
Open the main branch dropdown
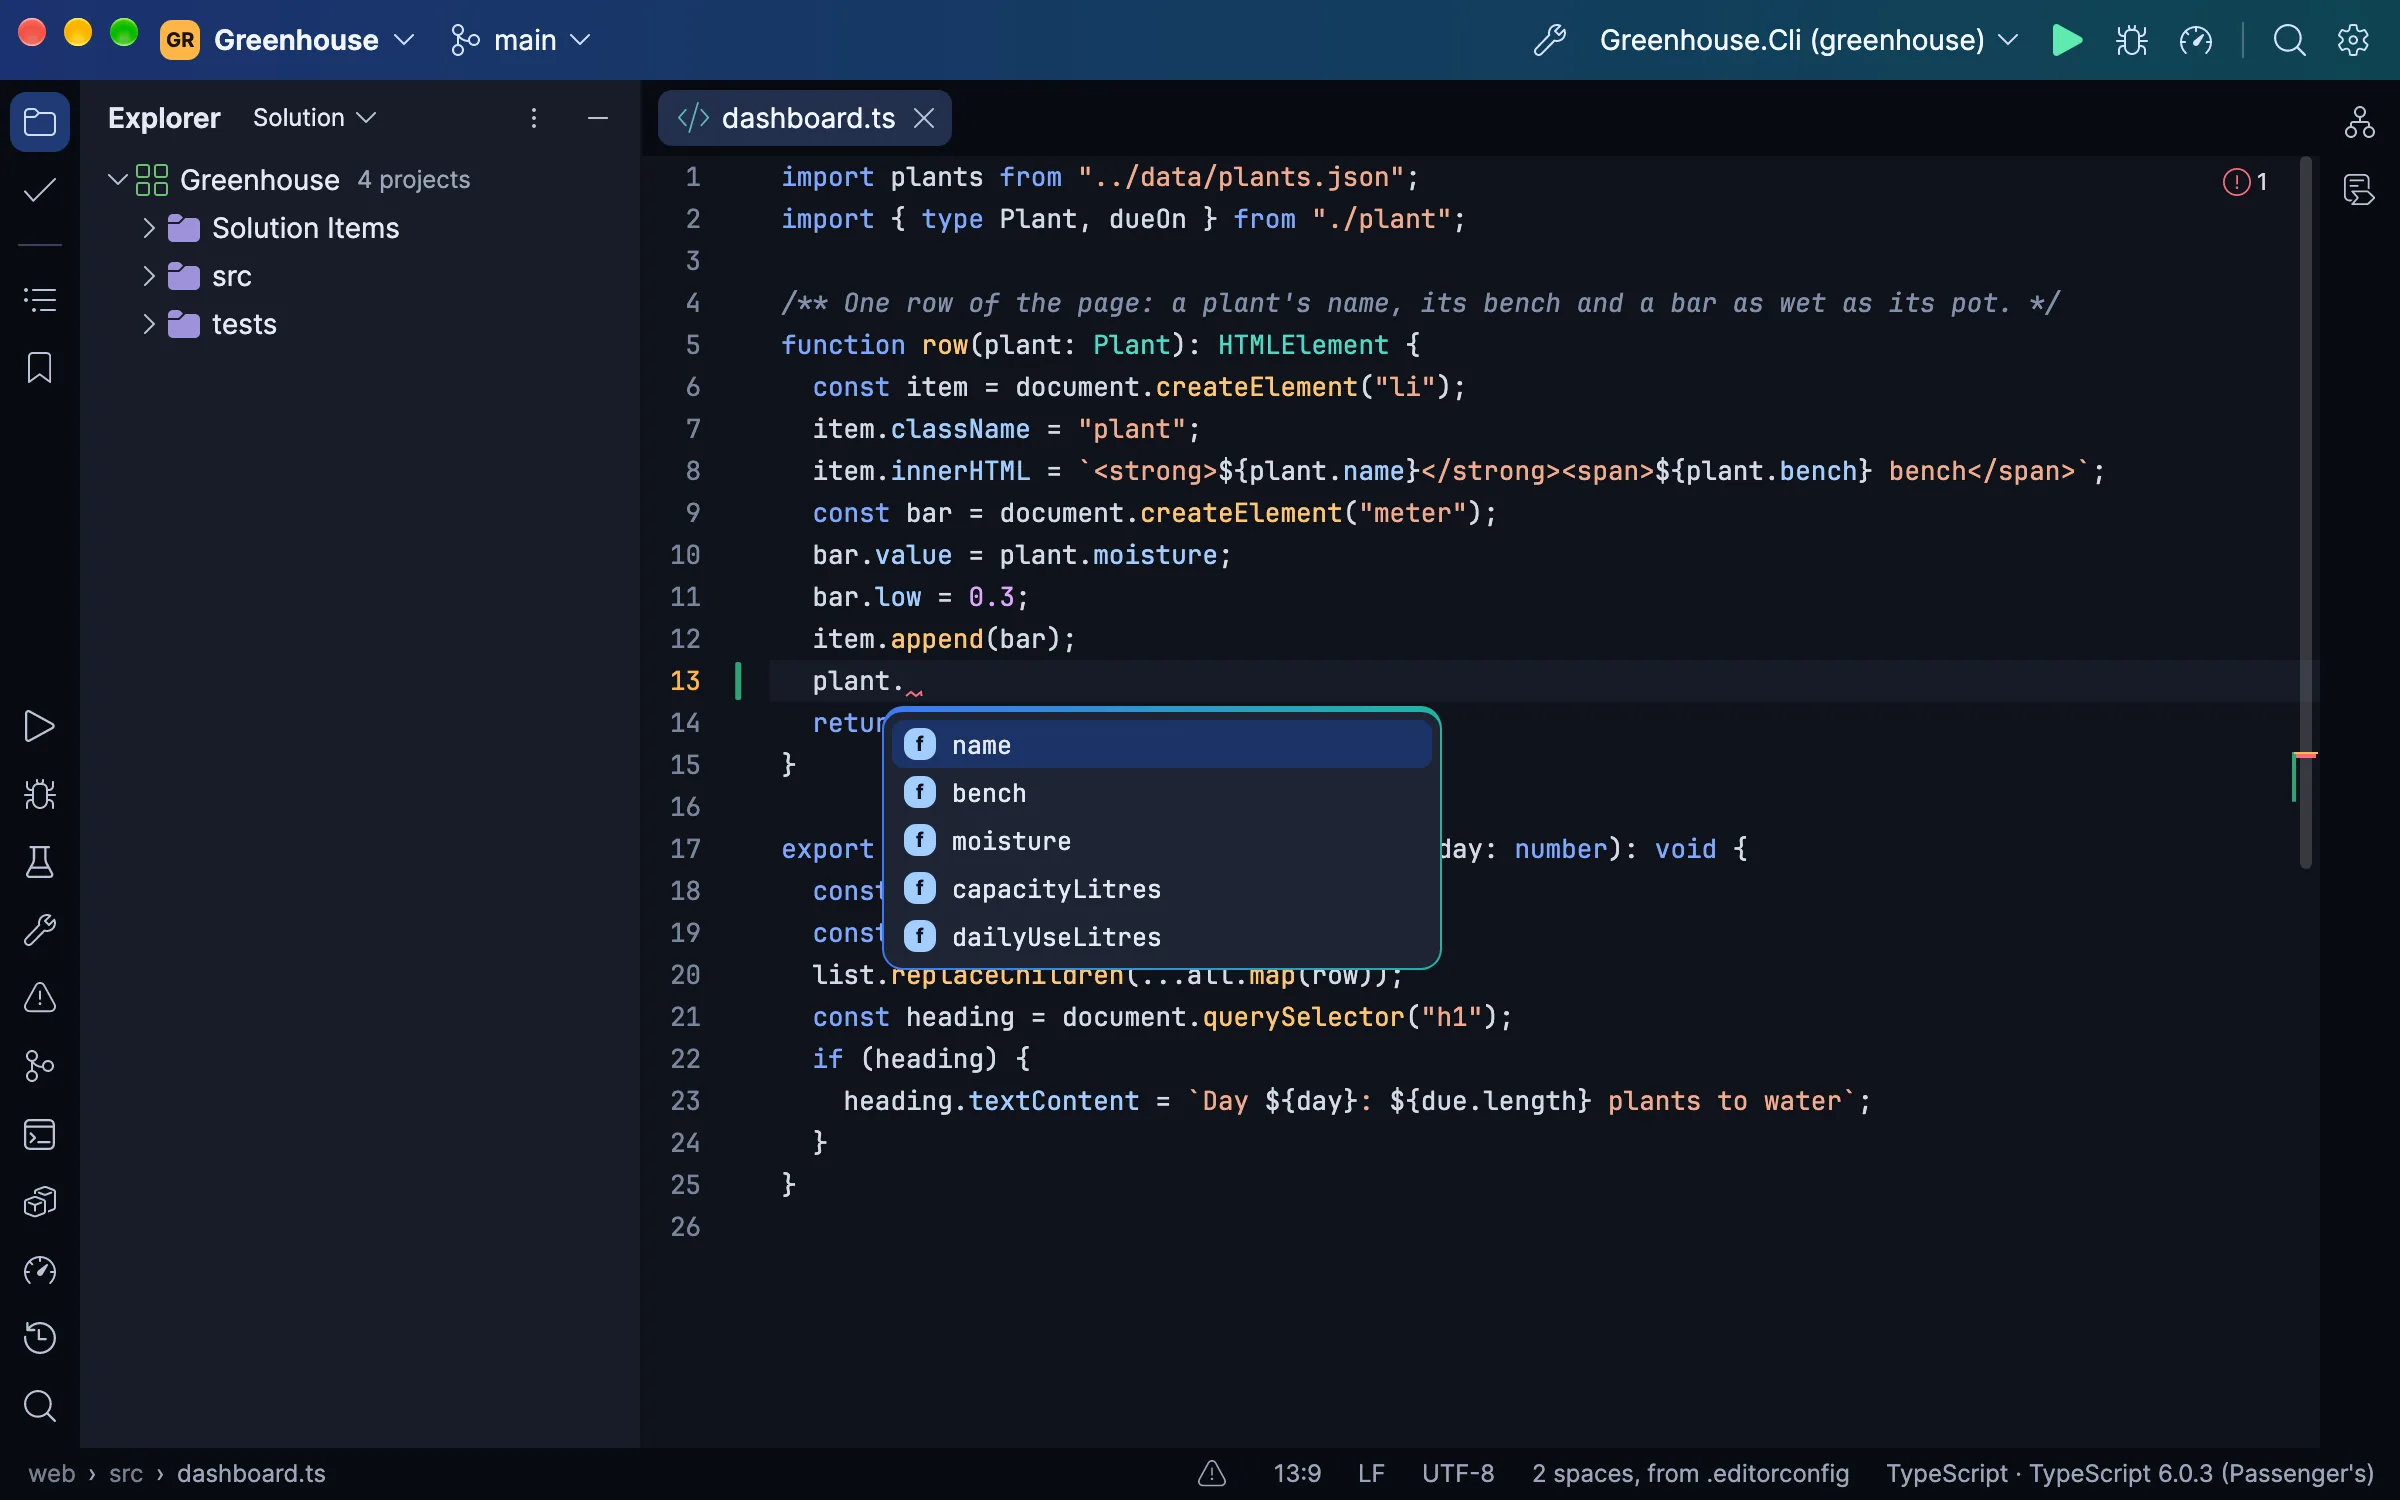tap(521, 40)
